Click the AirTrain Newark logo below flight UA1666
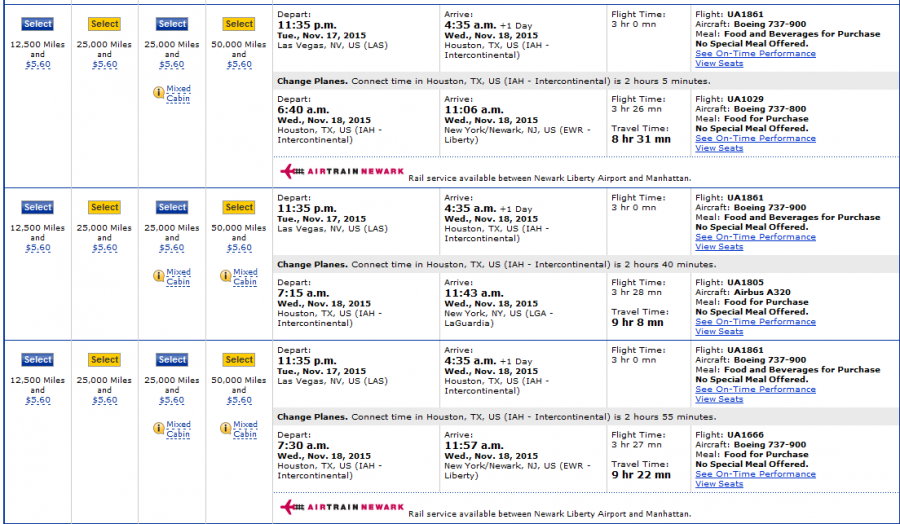The width and height of the screenshot is (900, 524). (342, 507)
